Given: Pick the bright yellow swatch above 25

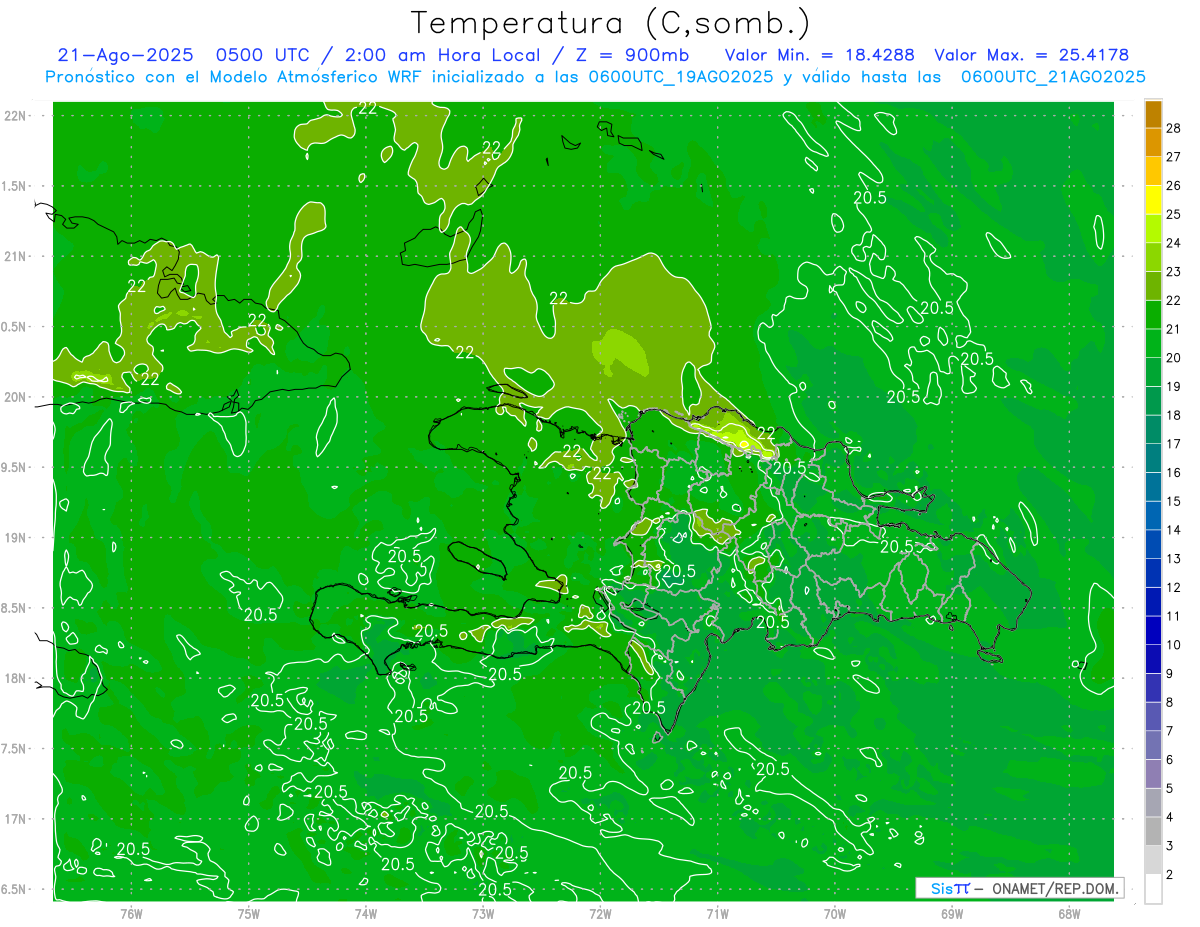Looking at the screenshot, I should 1153,200.
